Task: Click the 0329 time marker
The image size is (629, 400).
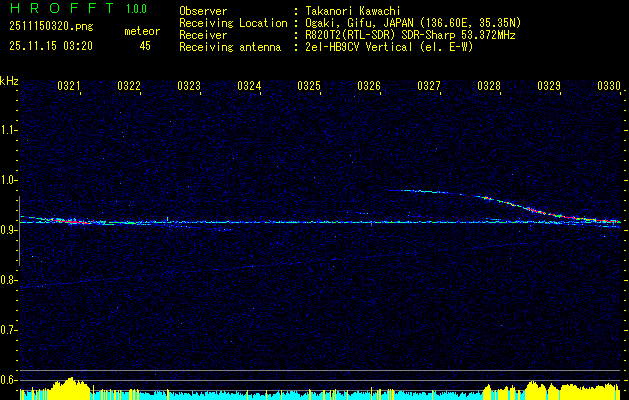Action: pos(549,87)
